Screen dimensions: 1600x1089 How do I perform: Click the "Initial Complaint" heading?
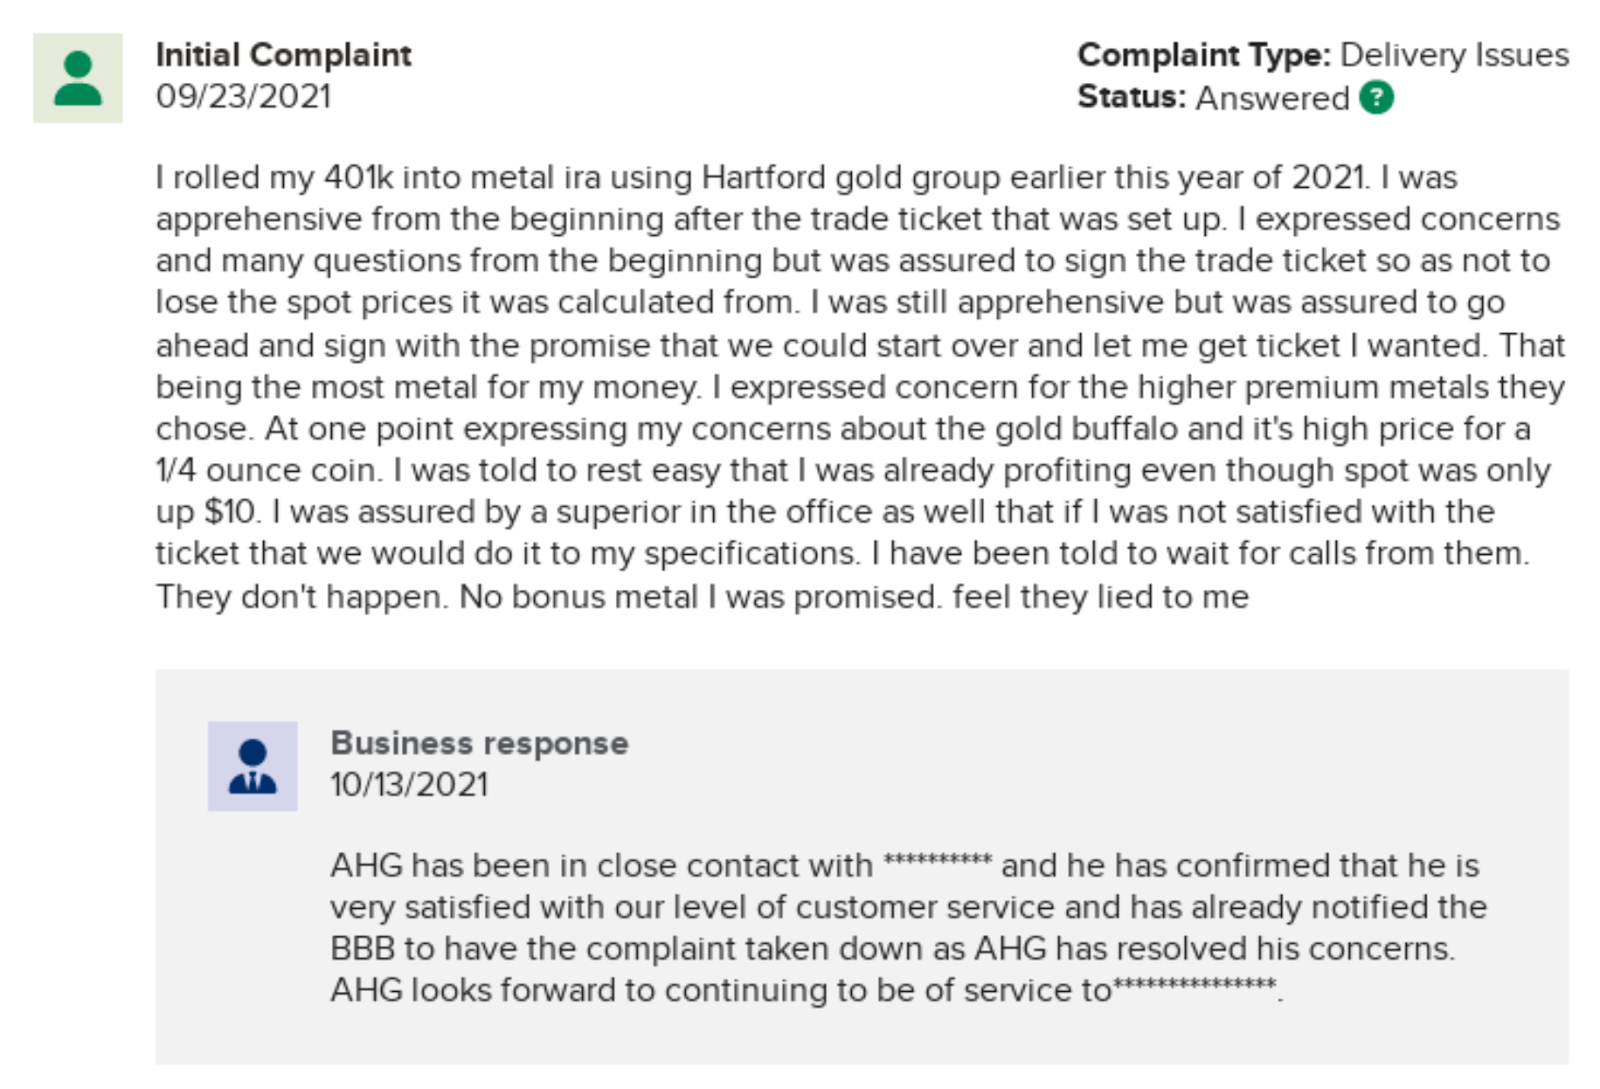click(x=283, y=55)
